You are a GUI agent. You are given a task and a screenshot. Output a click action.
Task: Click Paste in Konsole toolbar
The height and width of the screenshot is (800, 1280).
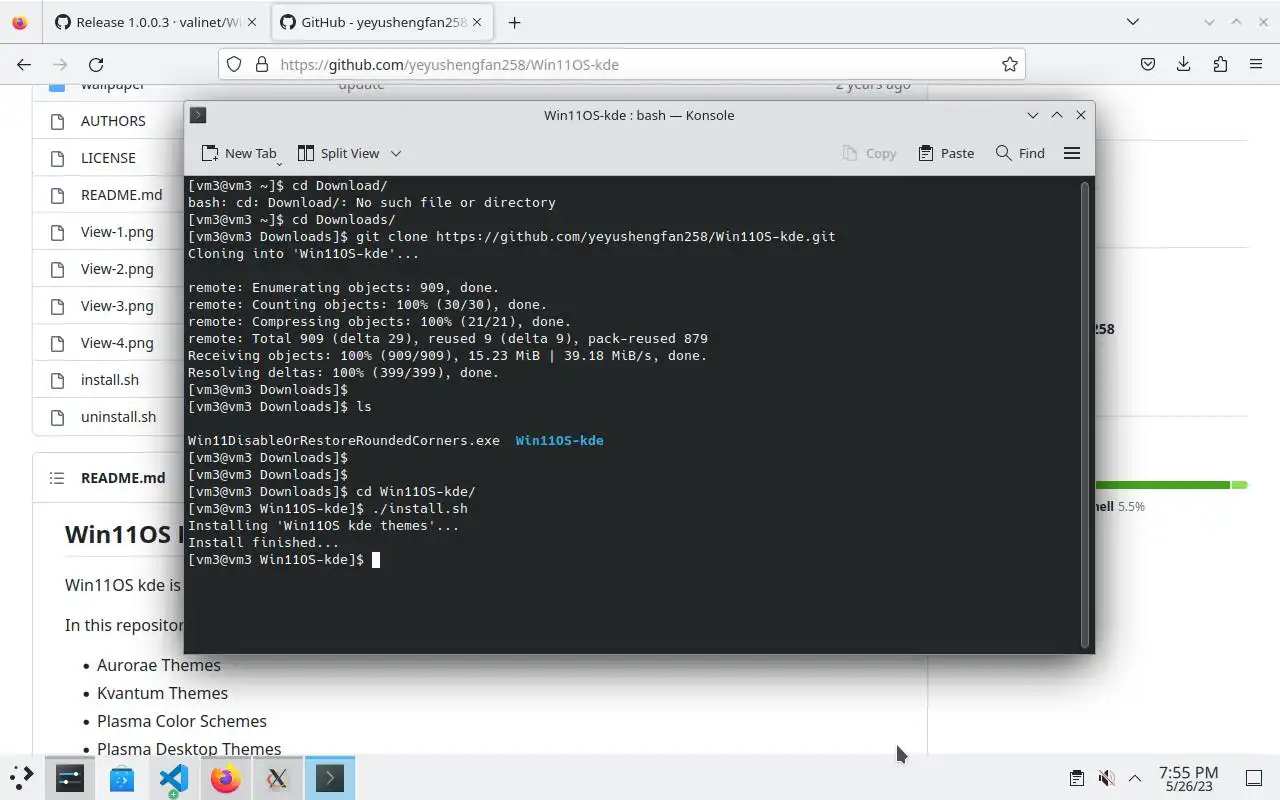tap(945, 153)
